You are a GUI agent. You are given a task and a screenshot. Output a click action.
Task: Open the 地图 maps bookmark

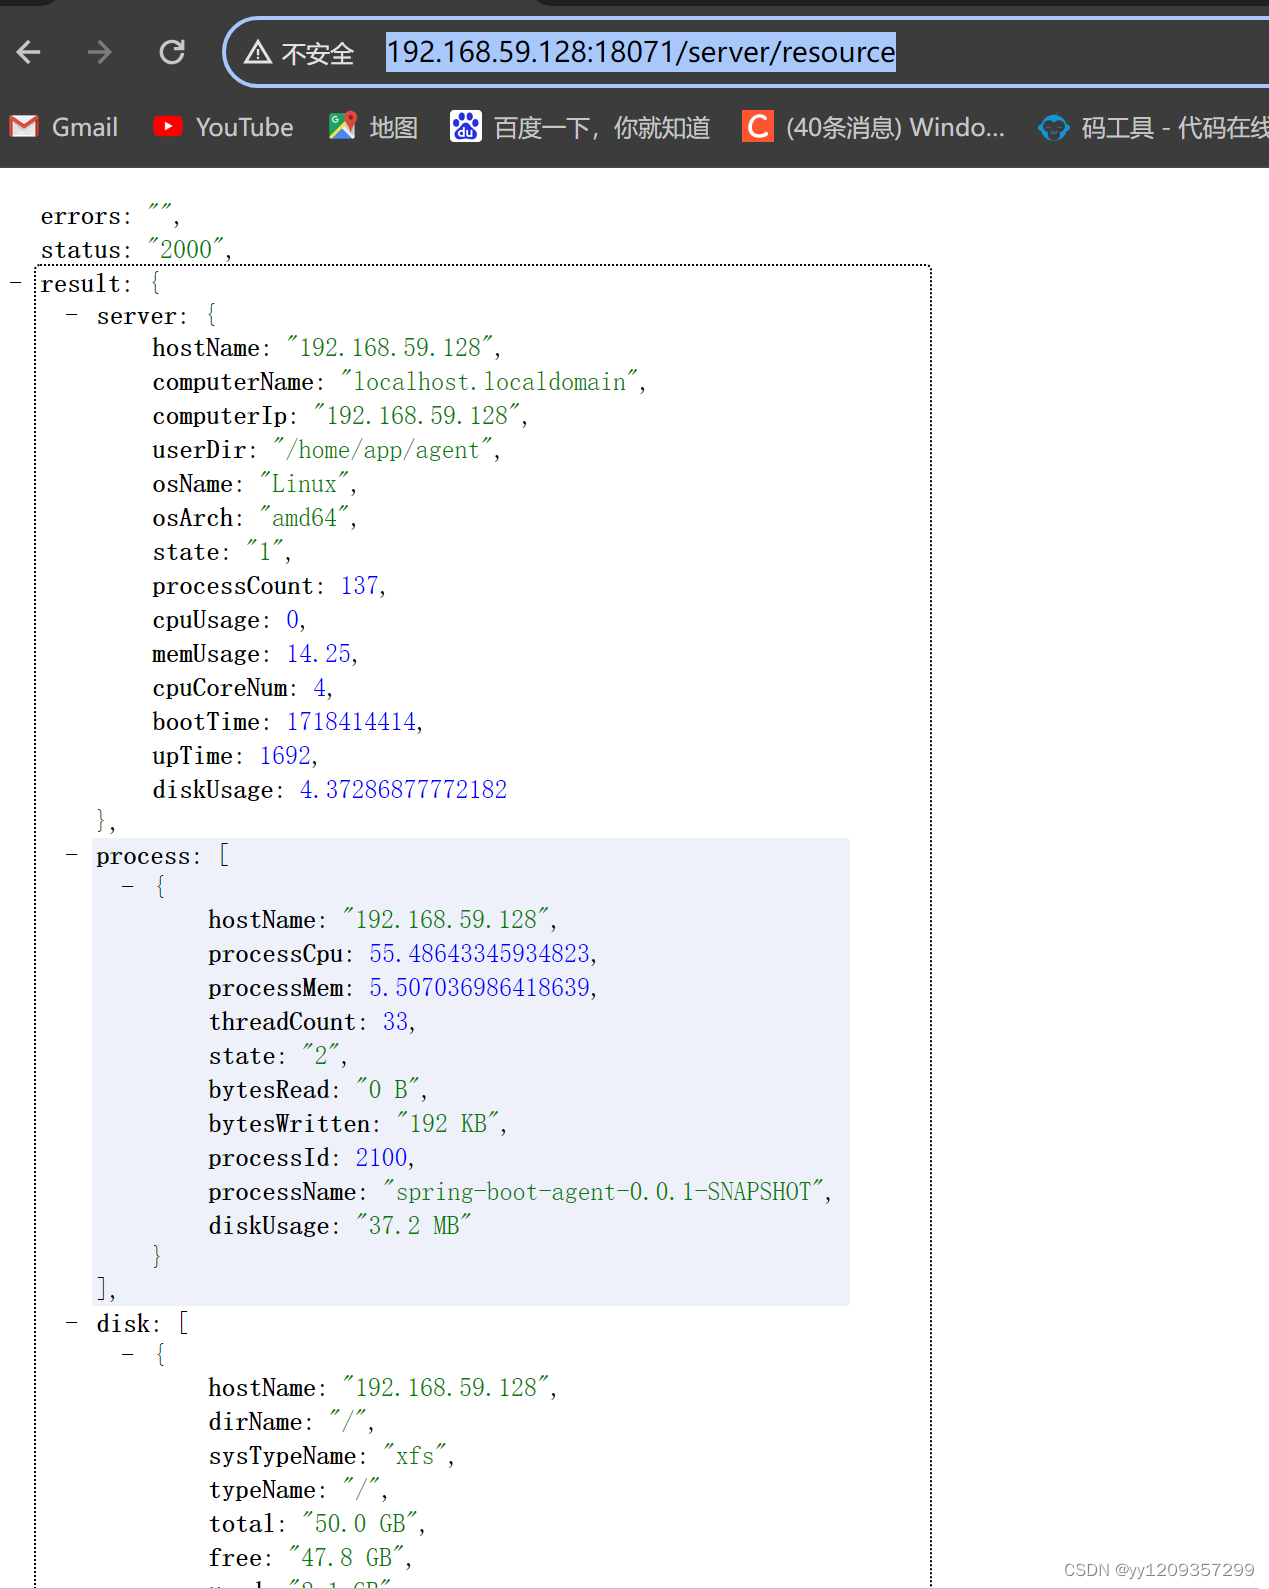click(373, 127)
